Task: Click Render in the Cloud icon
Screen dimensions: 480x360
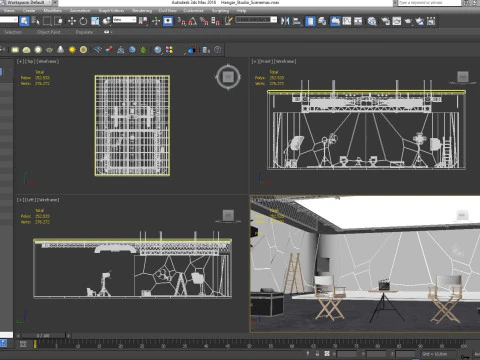Action: coord(420,21)
